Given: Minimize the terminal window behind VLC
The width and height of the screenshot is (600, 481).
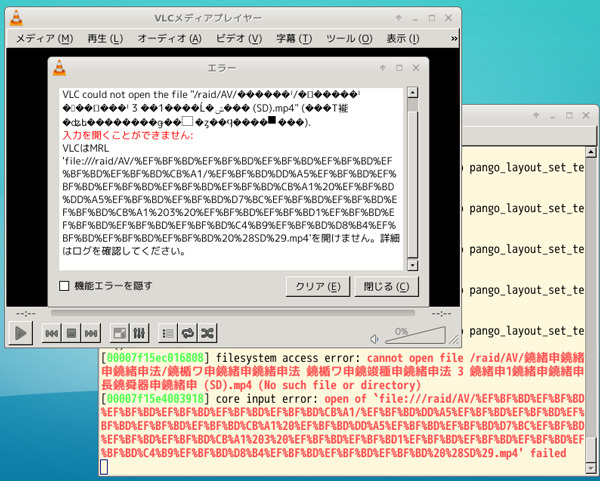Looking at the screenshot, I should (553, 116).
